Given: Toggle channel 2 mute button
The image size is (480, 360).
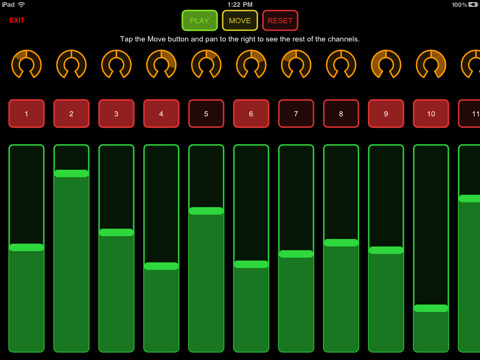Looking at the screenshot, I should point(71,114).
